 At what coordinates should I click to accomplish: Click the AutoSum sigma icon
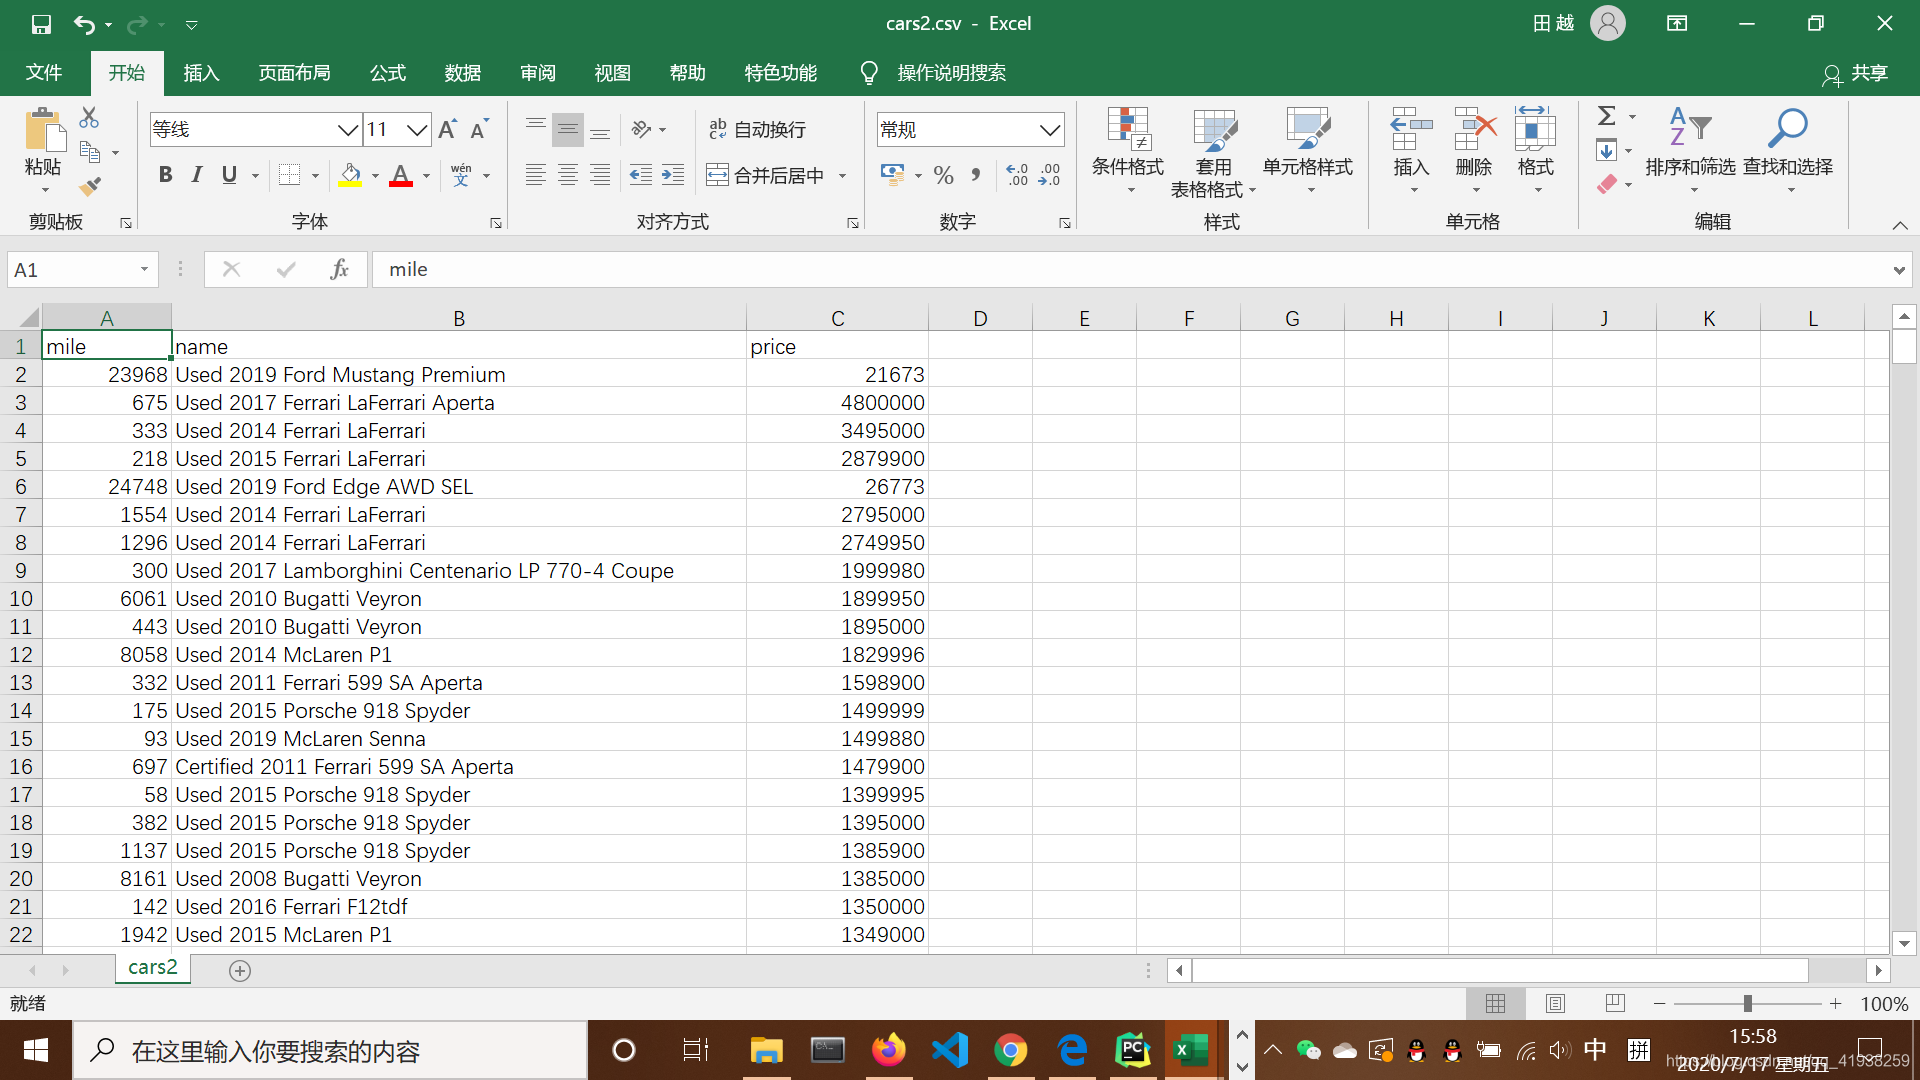[1606, 116]
